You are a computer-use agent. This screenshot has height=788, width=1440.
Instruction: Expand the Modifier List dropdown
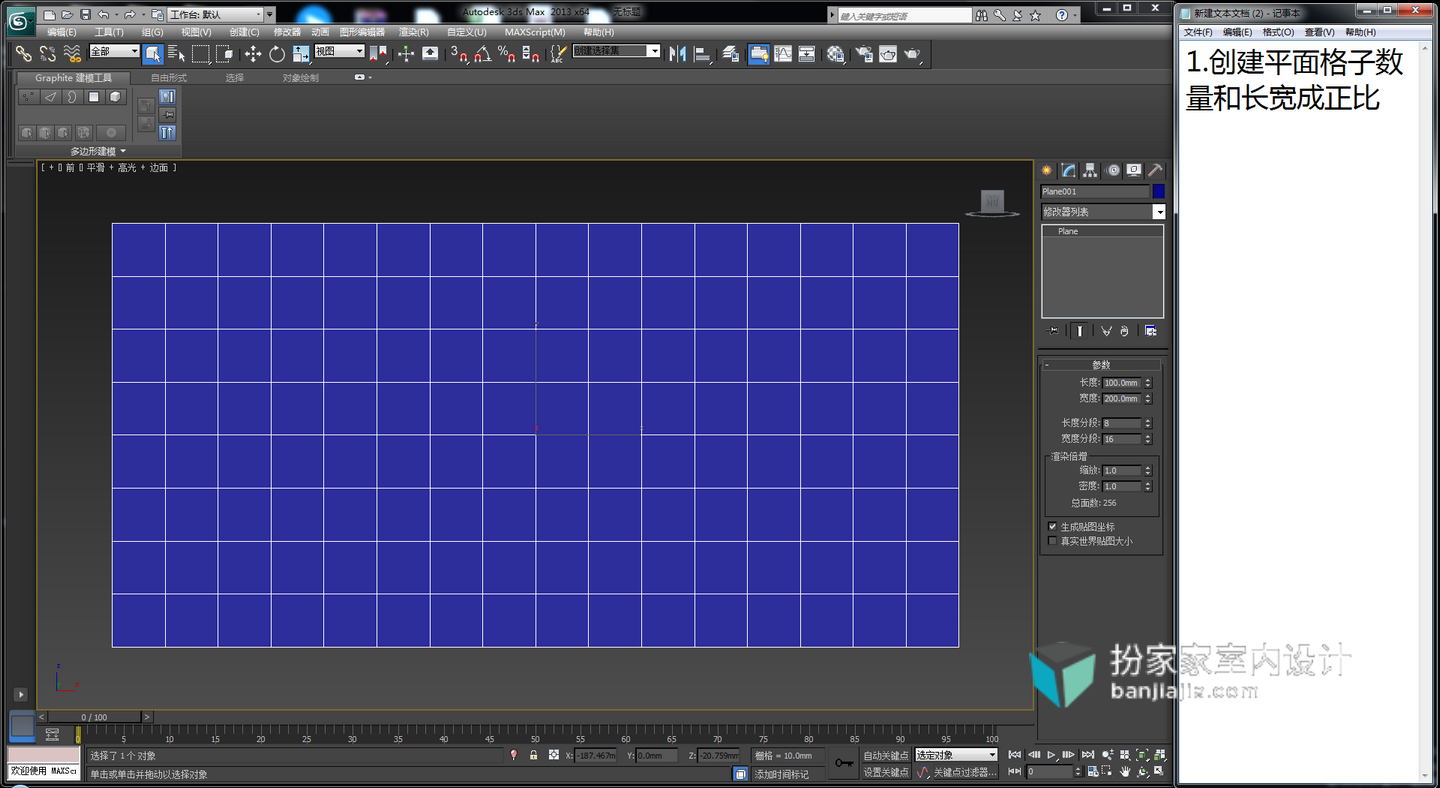coord(1103,212)
